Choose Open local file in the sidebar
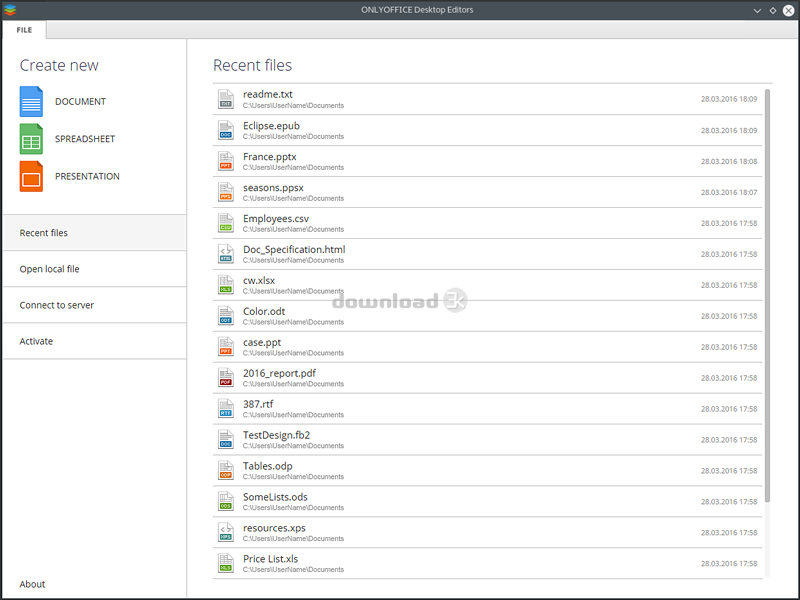 tap(94, 269)
